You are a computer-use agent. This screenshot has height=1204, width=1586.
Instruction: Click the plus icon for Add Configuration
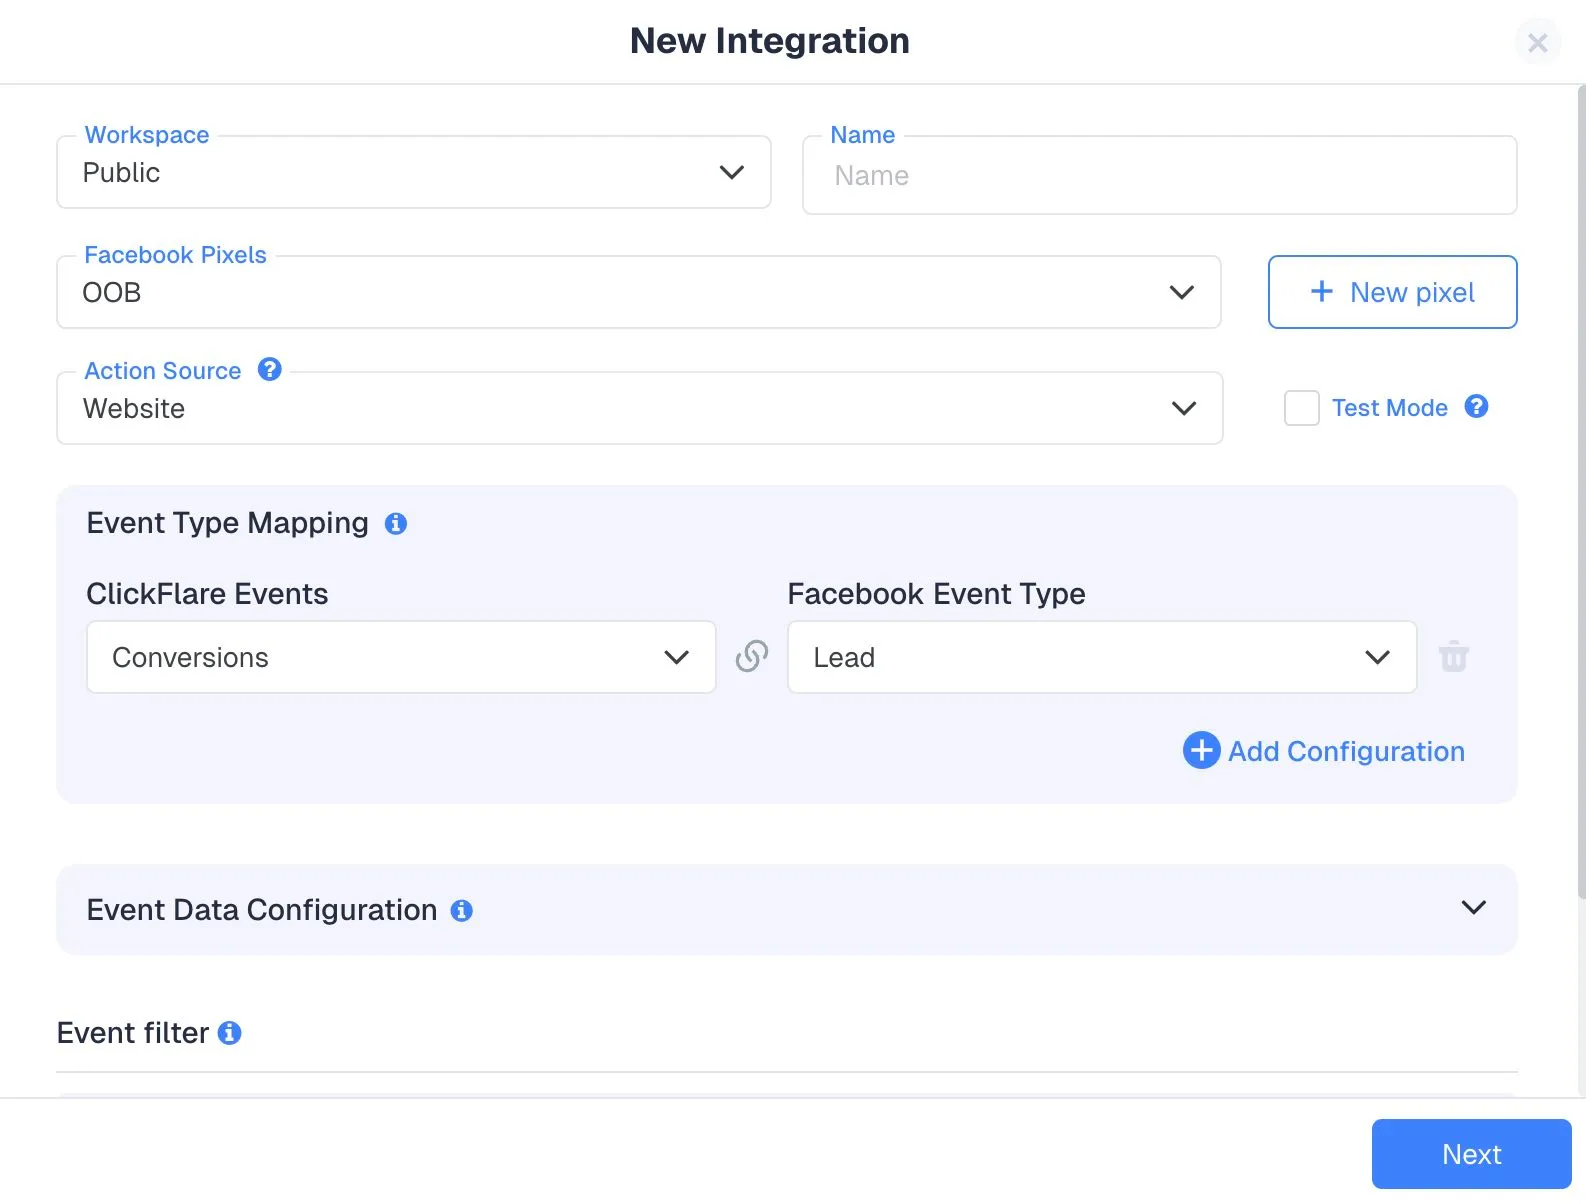tap(1201, 750)
